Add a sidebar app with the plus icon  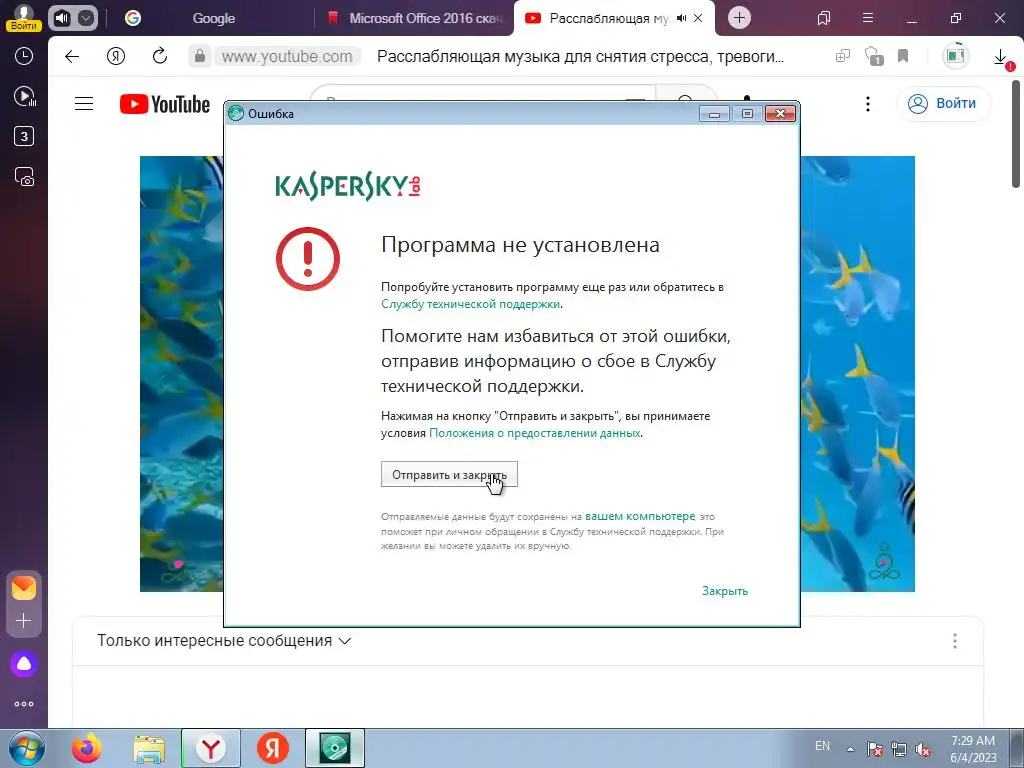pos(24,620)
